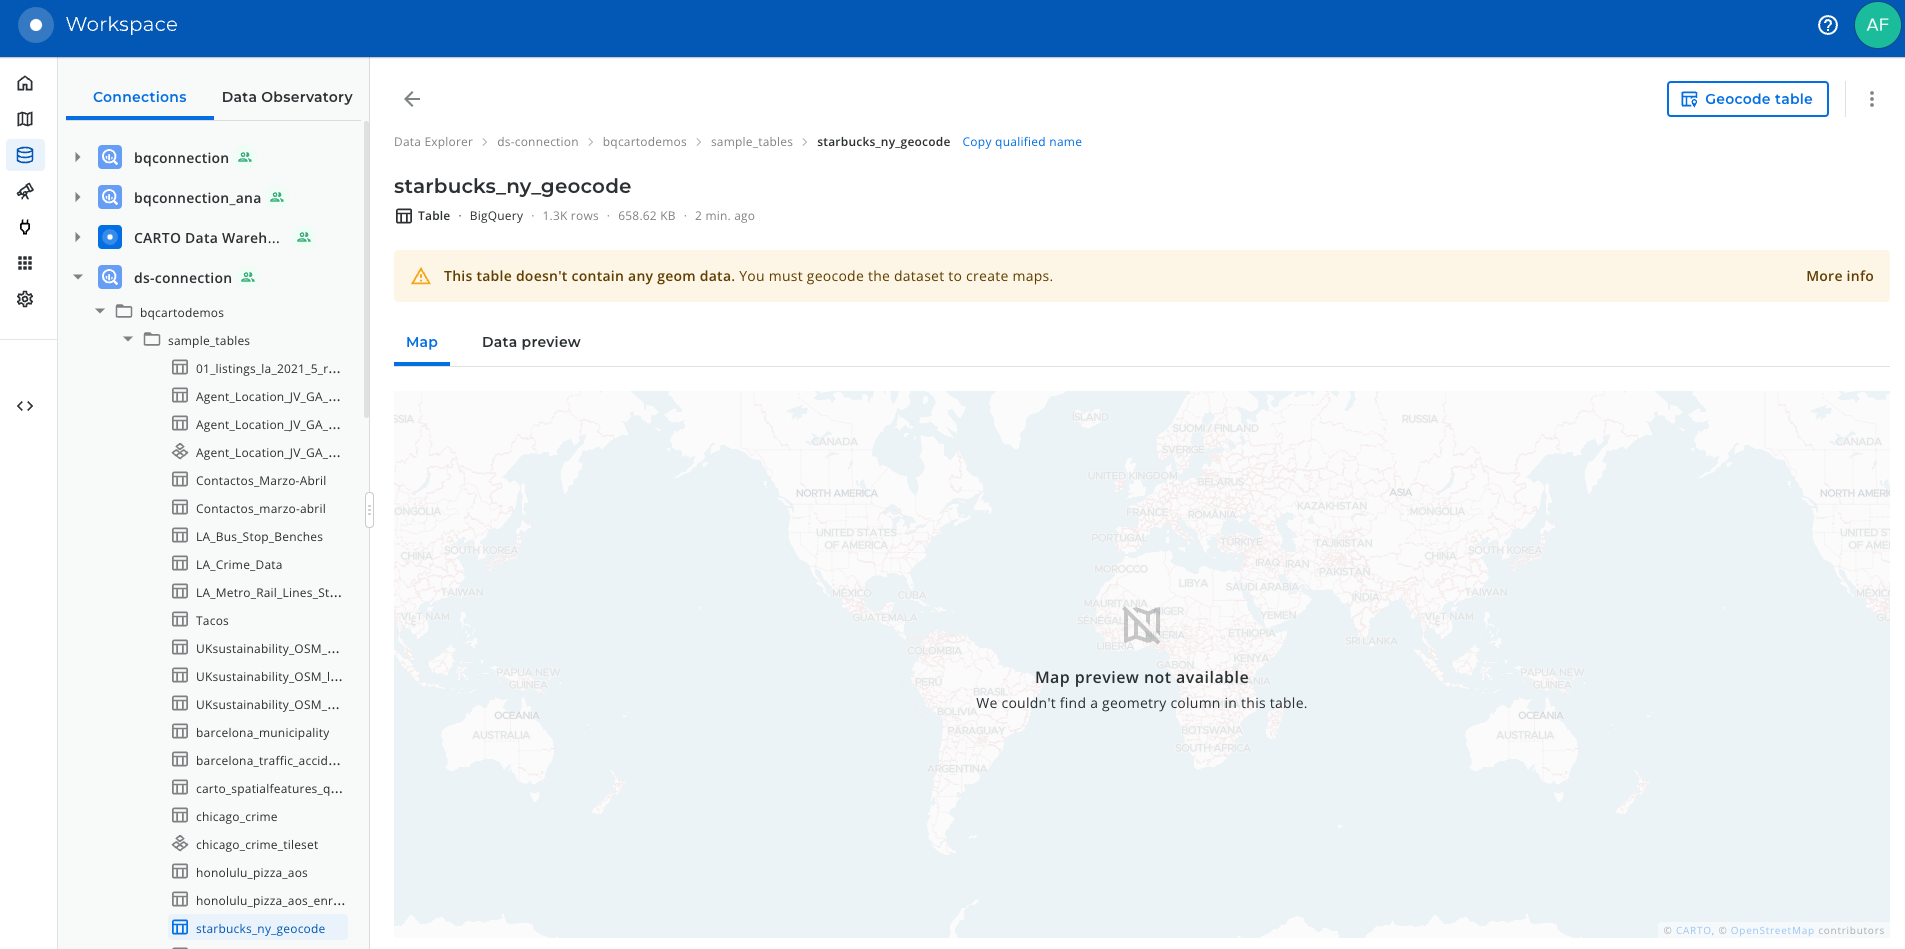Viewport: 1905px width, 949px height.
Task: Expand the CARTO Data Warehouse connection
Action: coord(77,237)
